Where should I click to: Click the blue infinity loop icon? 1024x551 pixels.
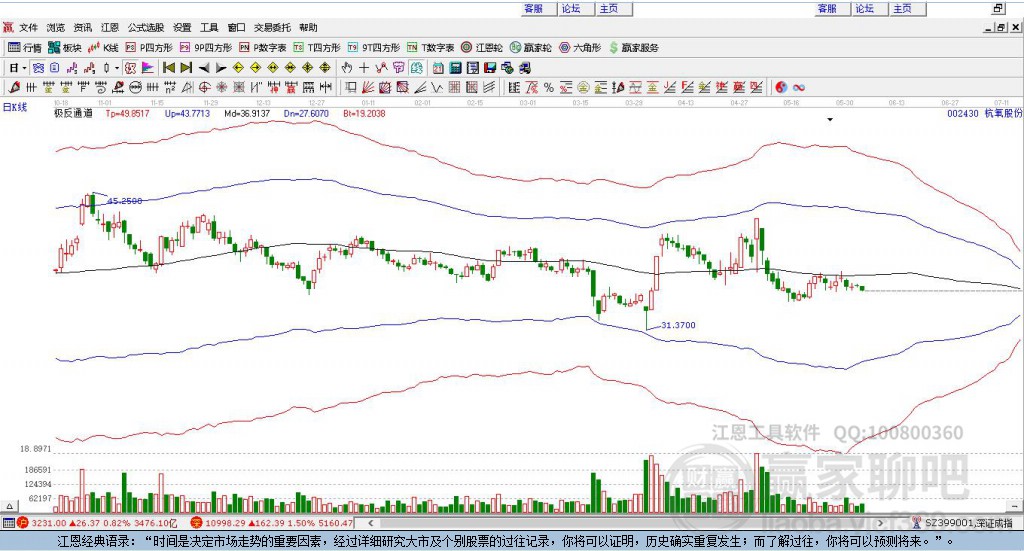[799, 87]
